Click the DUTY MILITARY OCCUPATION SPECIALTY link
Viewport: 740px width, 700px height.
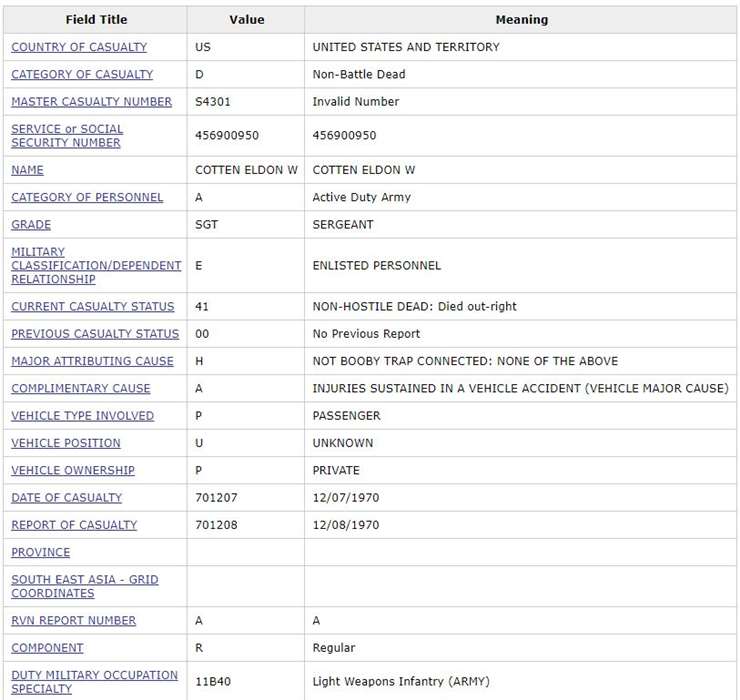(94, 682)
